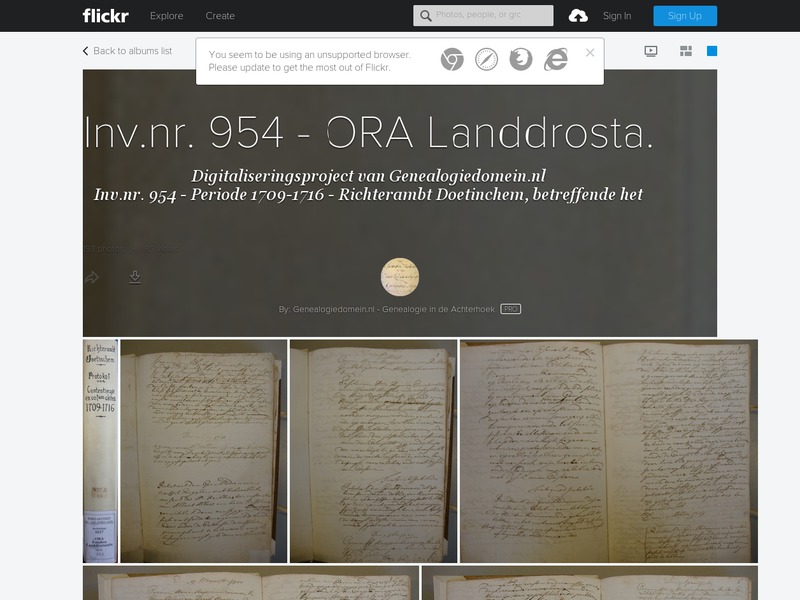Dismiss the unsupported browser warning

click(x=592, y=52)
